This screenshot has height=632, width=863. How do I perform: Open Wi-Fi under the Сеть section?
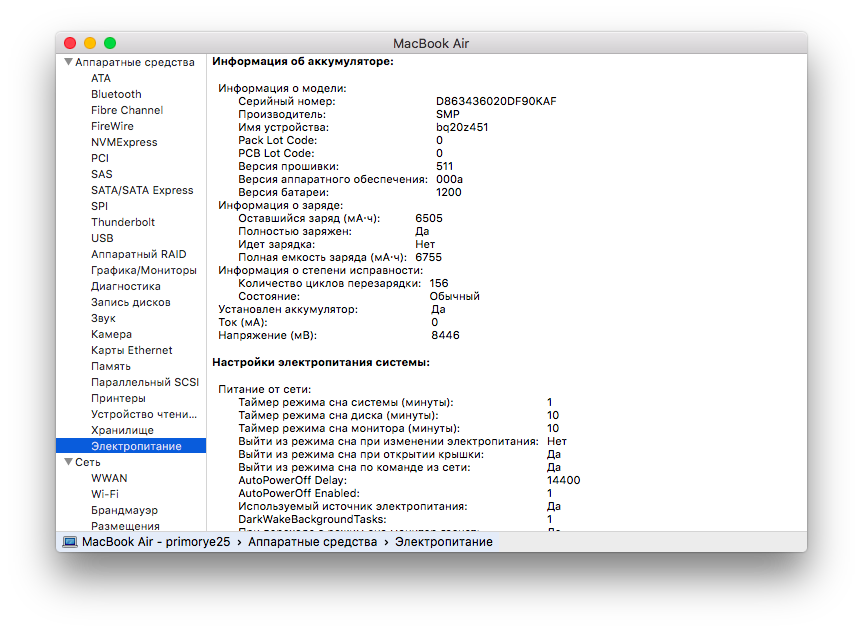(x=105, y=494)
